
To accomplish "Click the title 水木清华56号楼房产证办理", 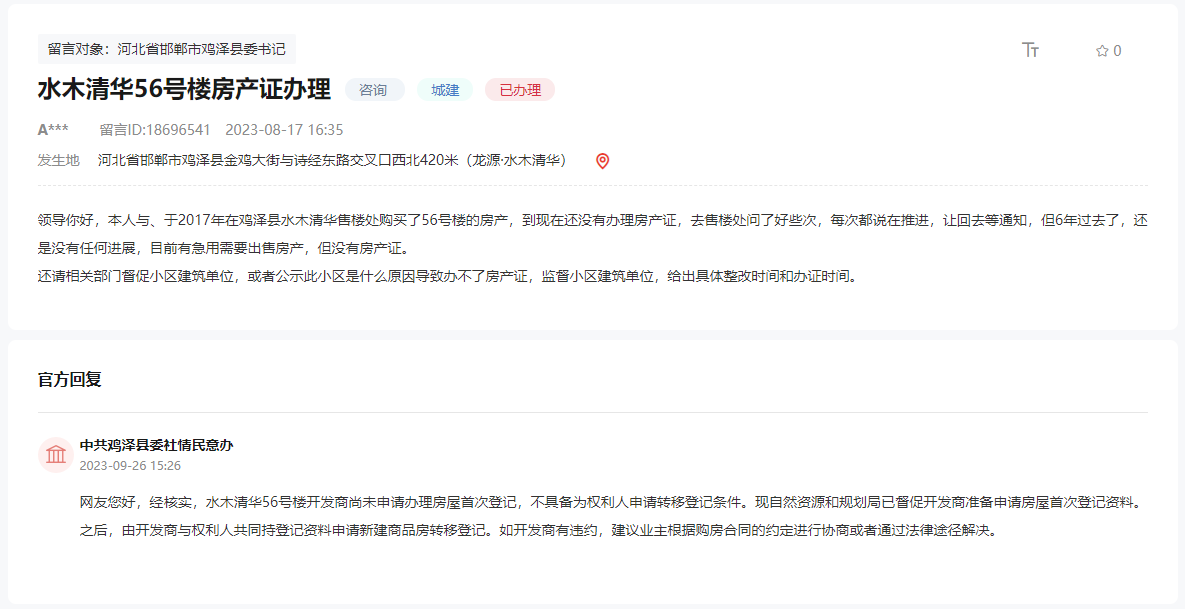I will (x=184, y=89).
